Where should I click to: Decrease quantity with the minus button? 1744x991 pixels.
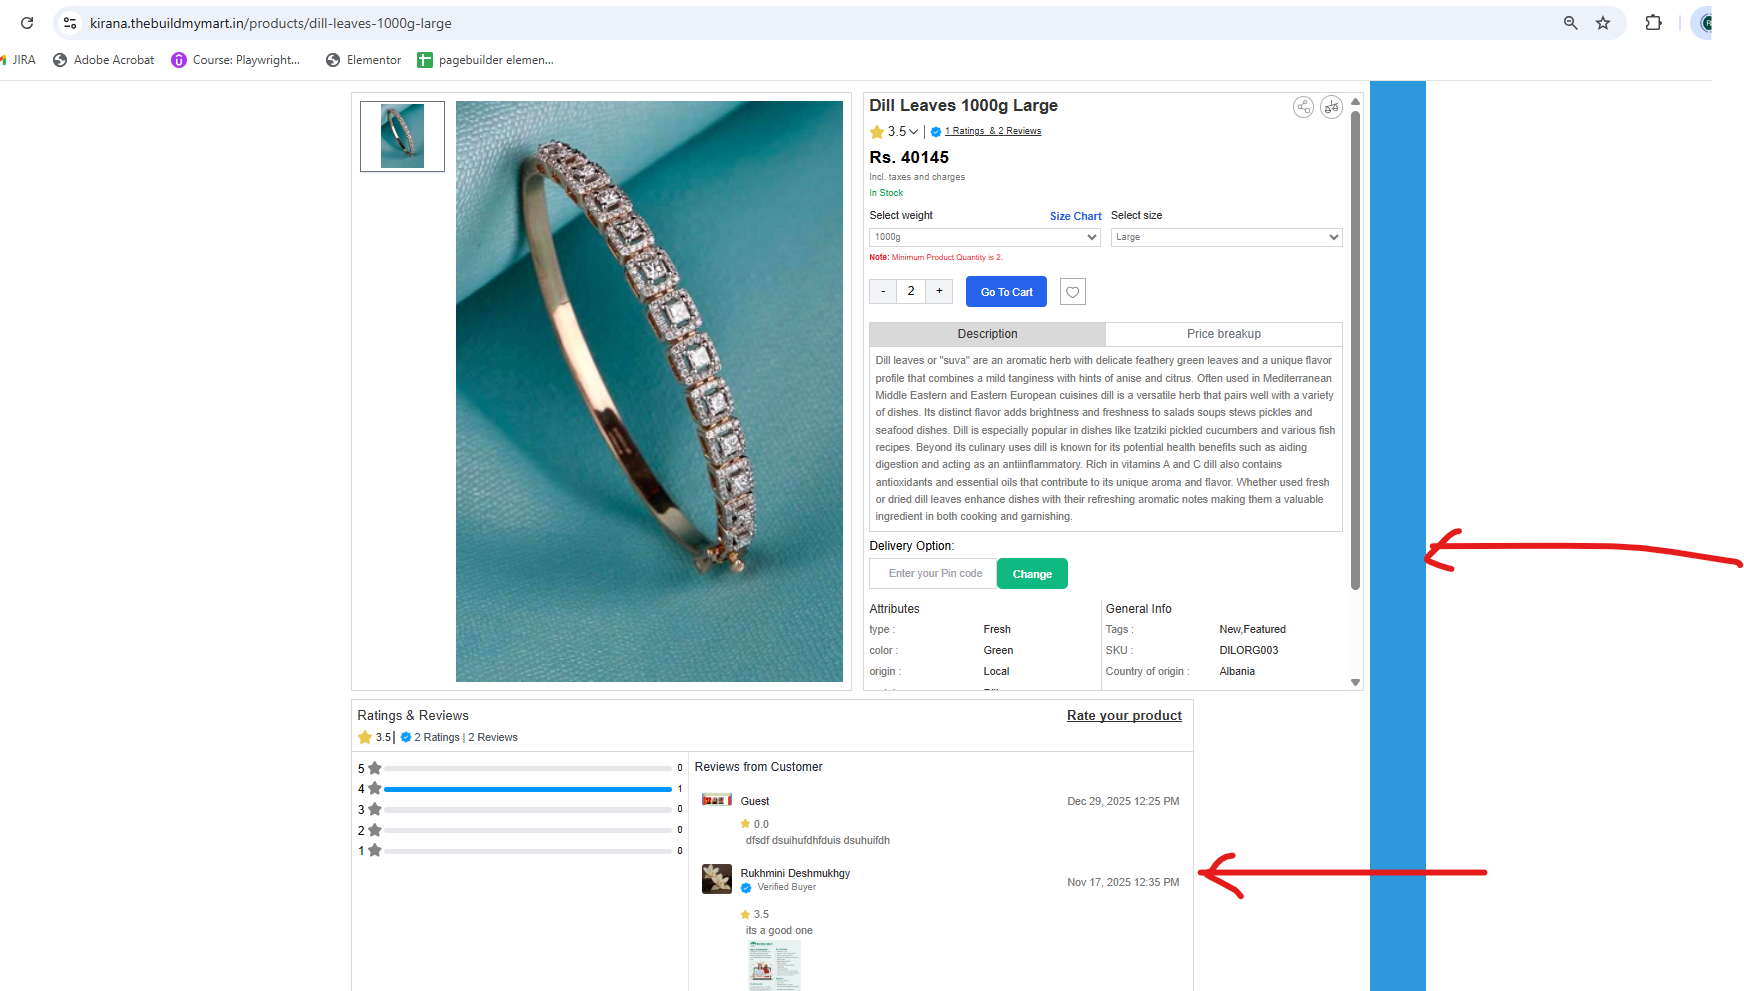tap(883, 291)
